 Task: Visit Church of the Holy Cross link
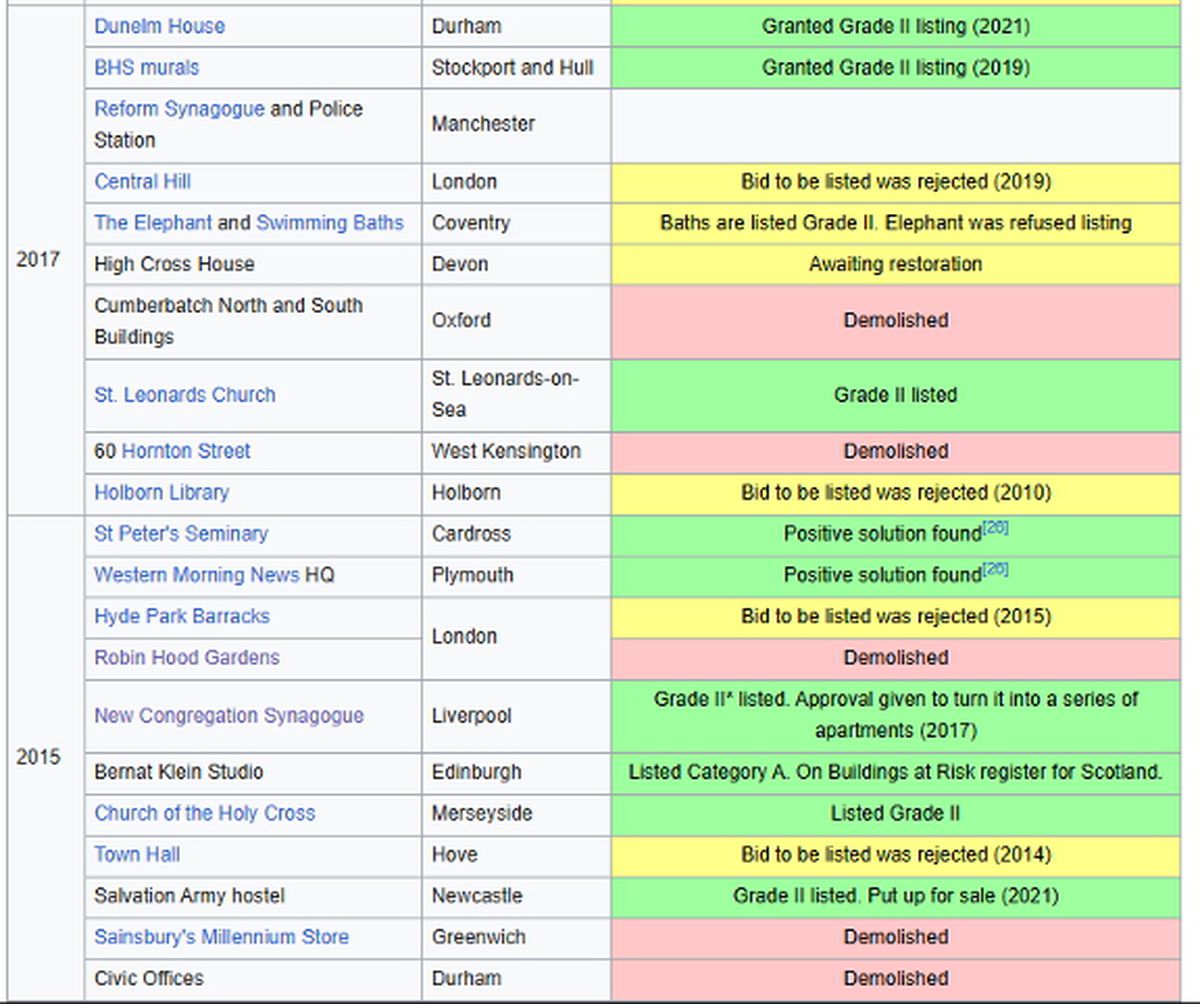204,813
